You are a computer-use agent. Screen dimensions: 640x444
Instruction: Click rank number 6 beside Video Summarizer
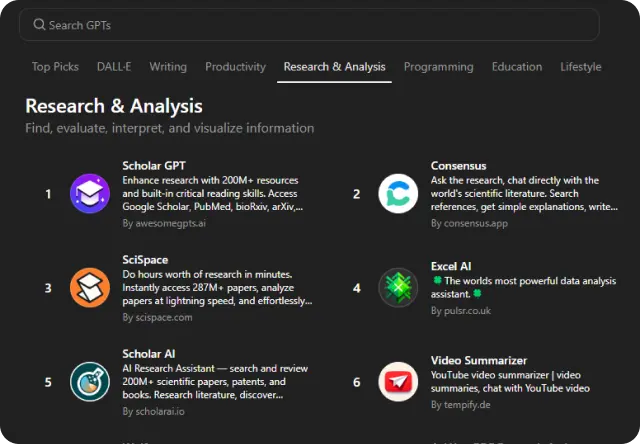click(x=357, y=382)
